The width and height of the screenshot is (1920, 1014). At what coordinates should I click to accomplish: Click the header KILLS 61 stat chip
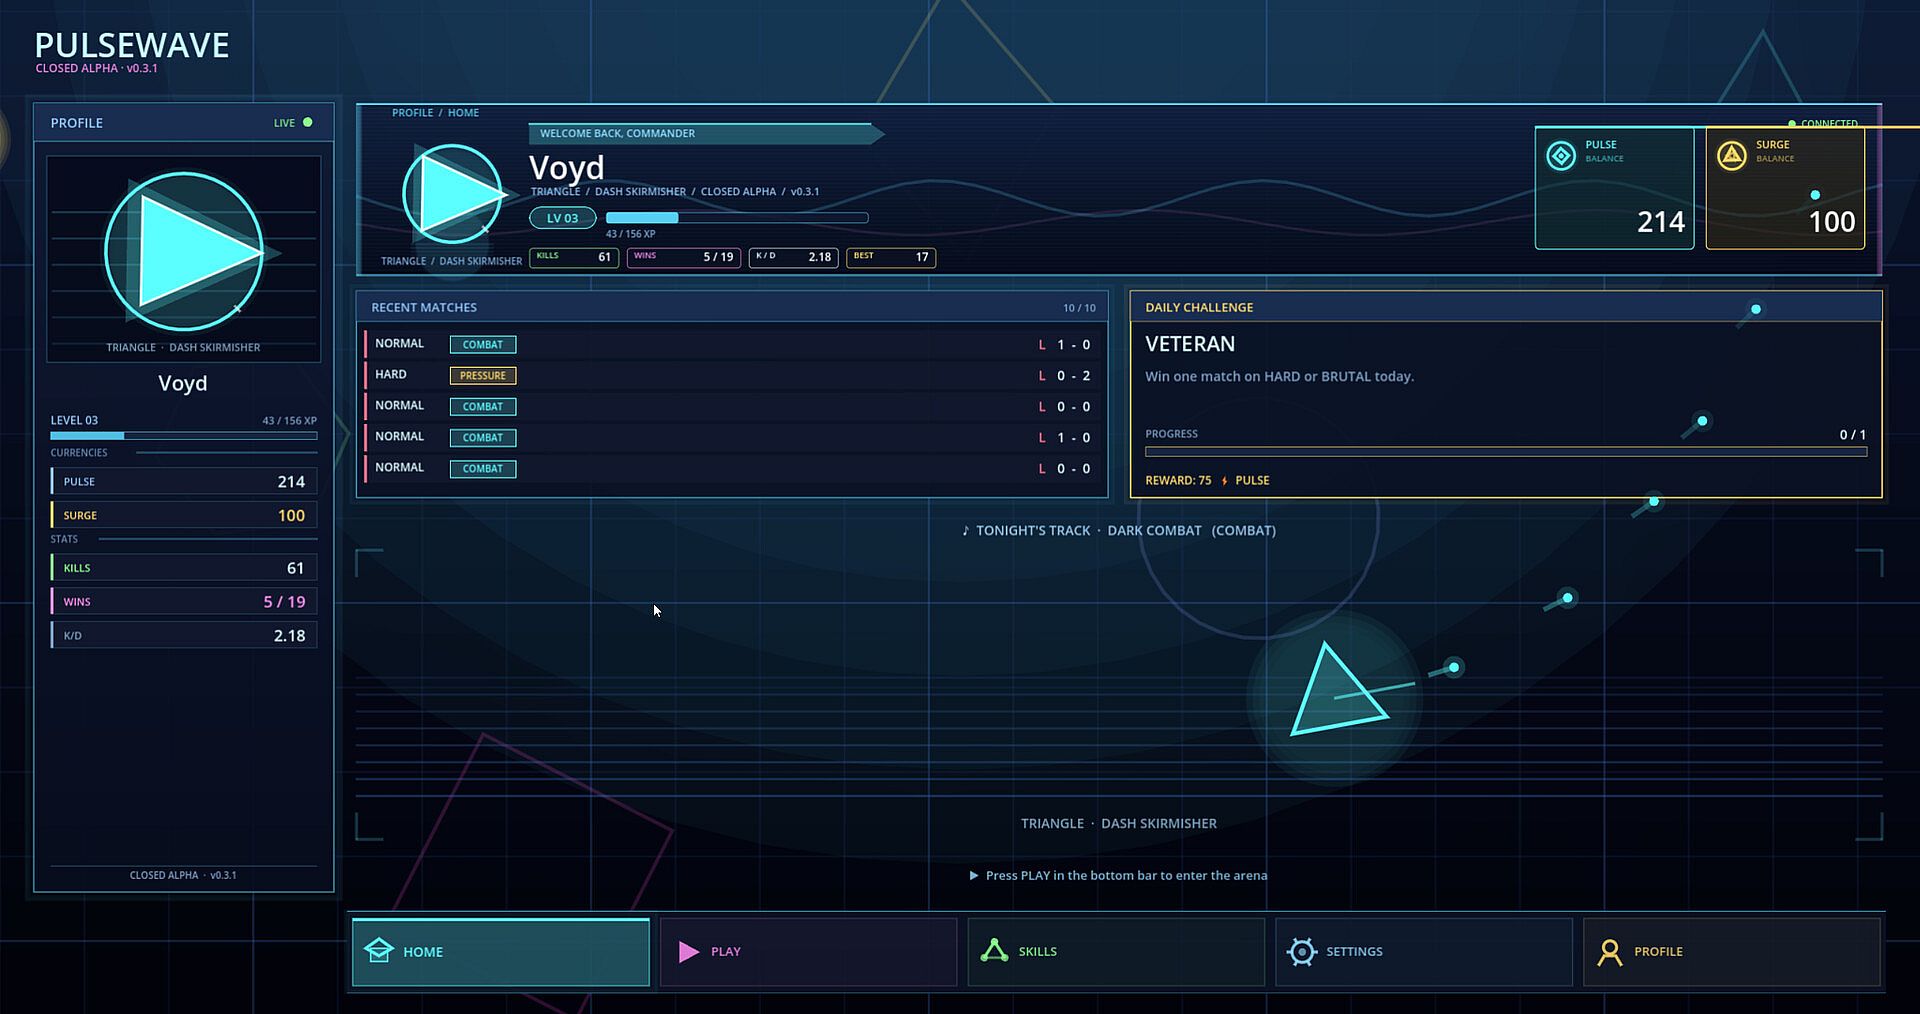[573, 257]
